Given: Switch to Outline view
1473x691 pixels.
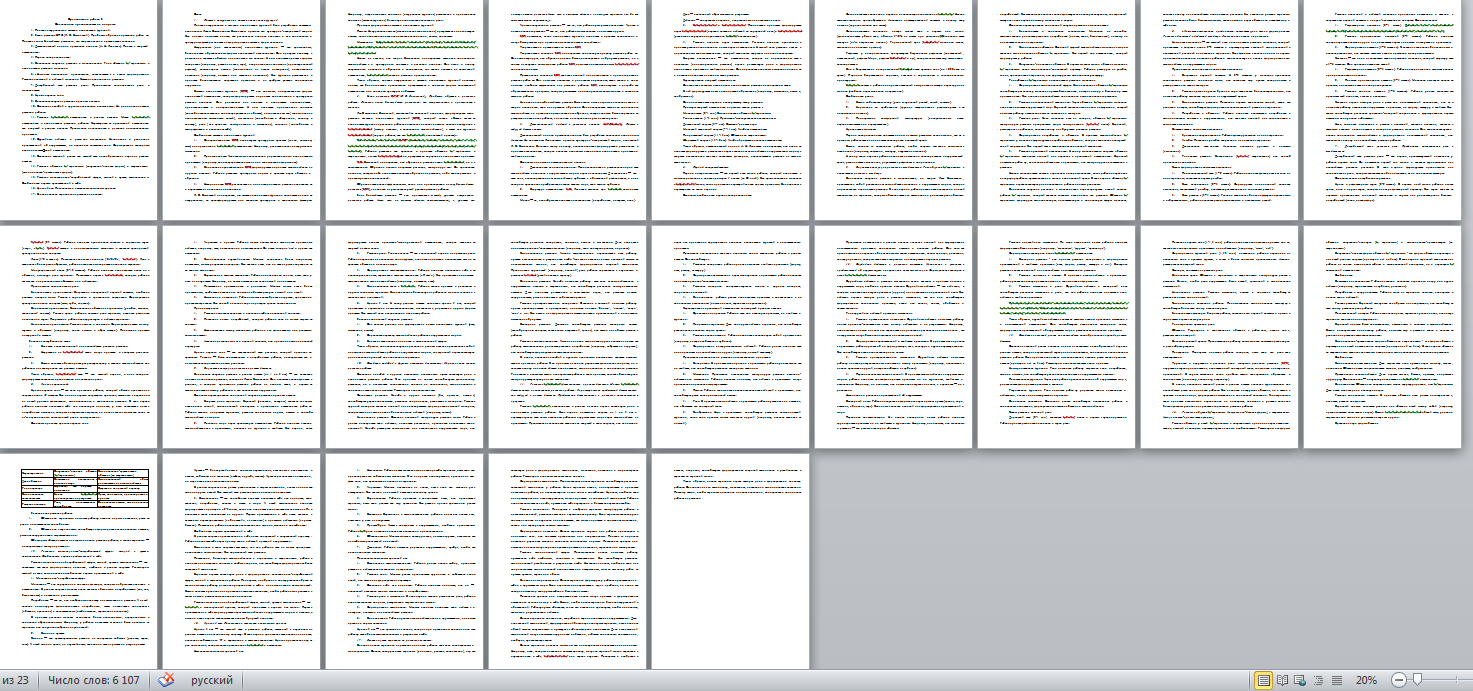Looking at the screenshot, I should pos(1319,680).
